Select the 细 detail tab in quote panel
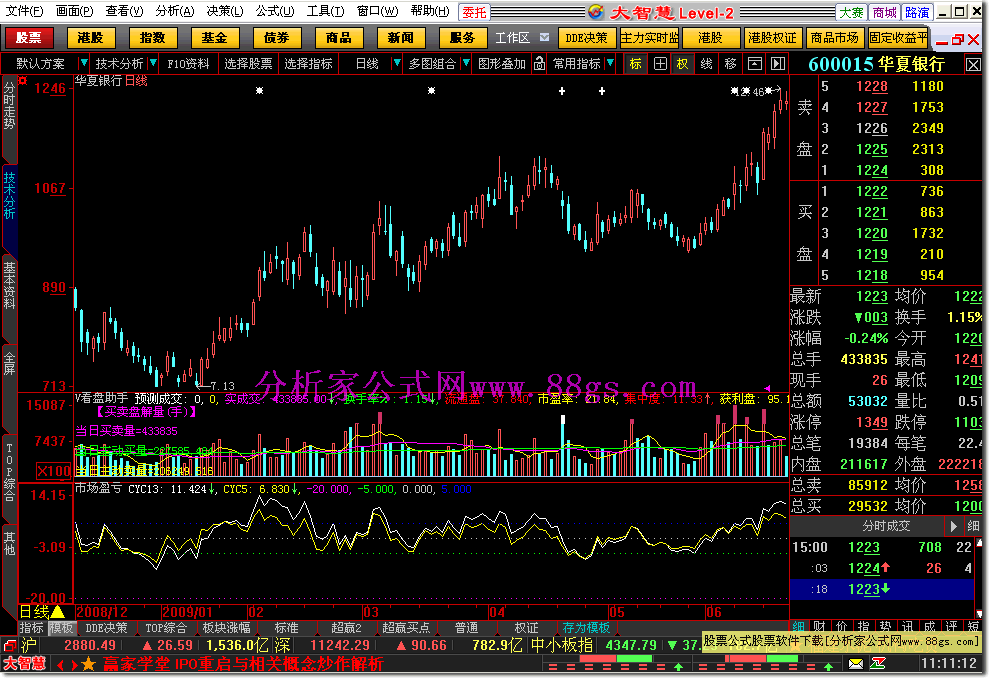The height and width of the screenshot is (680, 992). coord(800,627)
